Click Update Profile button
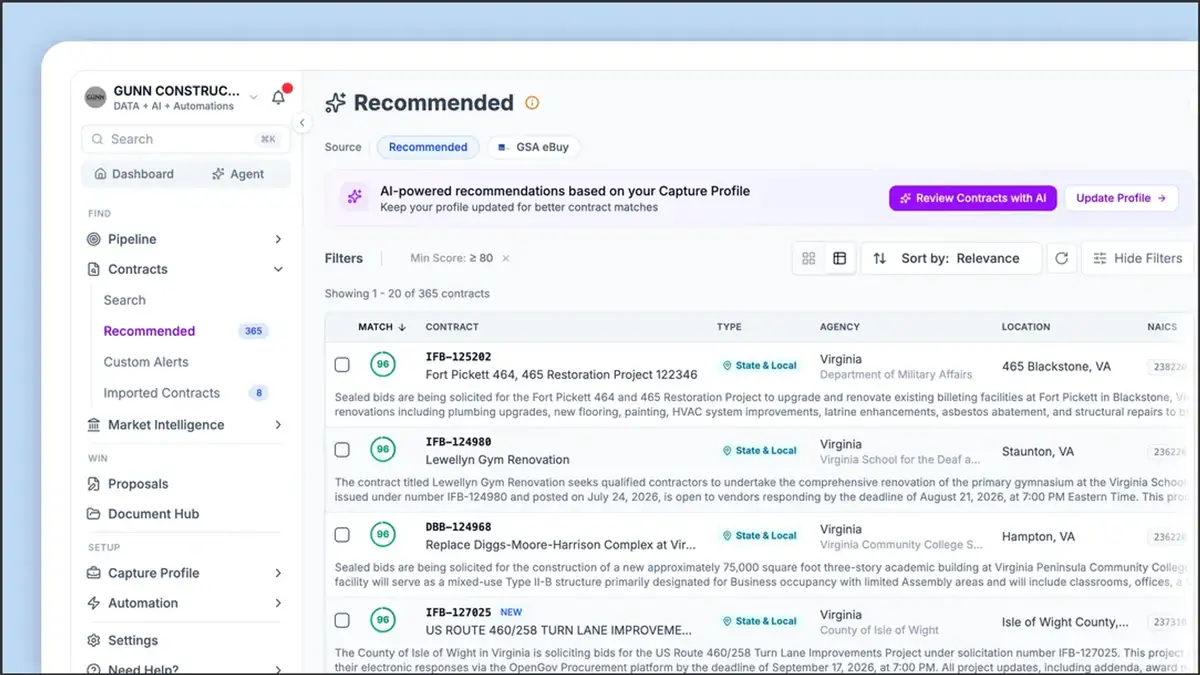1200x675 pixels. (x=1121, y=198)
